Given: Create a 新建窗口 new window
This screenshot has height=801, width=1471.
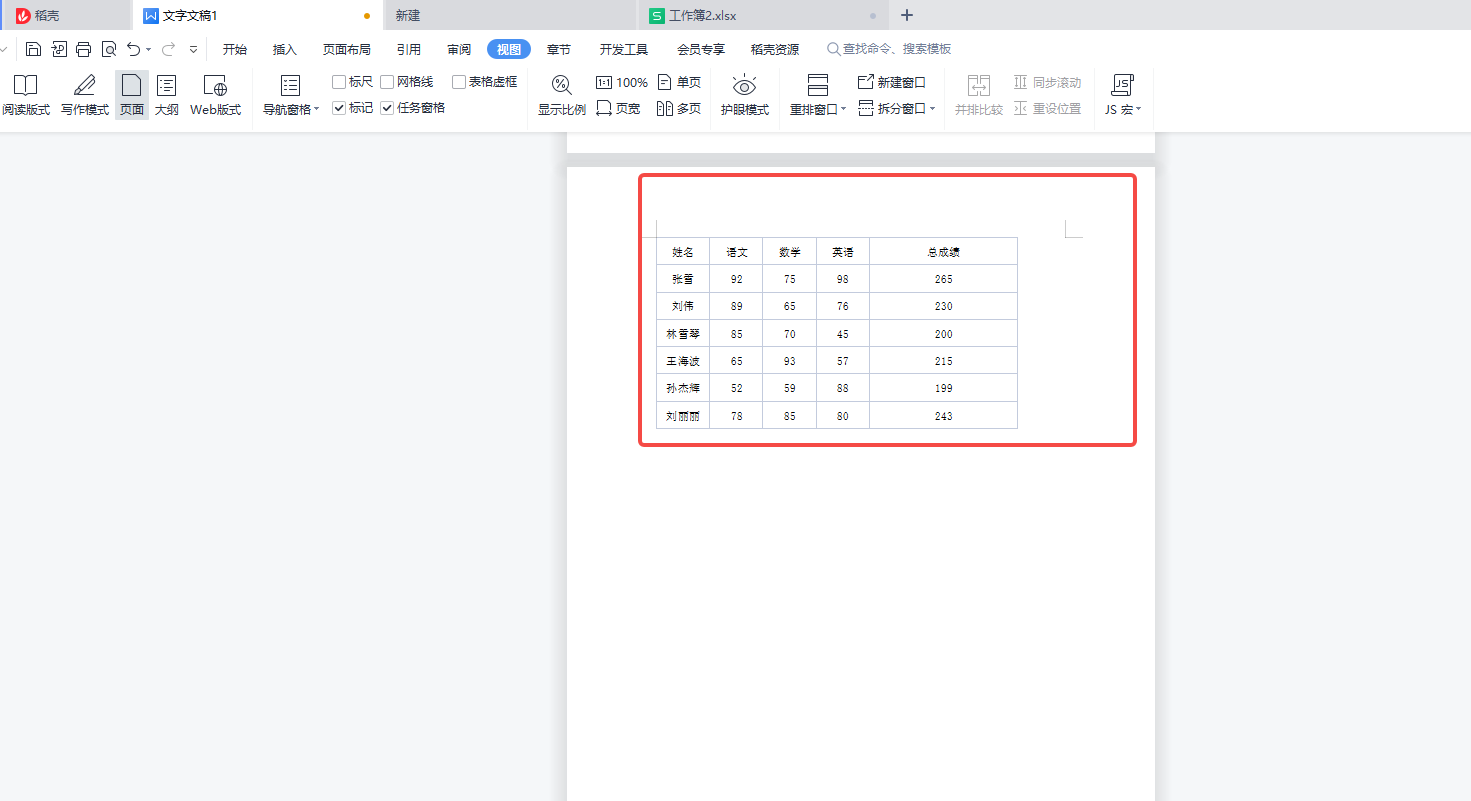Looking at the screenshot, I should pos(891,82).
